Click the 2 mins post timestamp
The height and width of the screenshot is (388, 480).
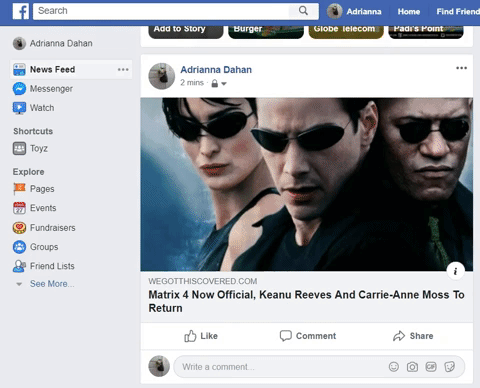pos(192,83)
